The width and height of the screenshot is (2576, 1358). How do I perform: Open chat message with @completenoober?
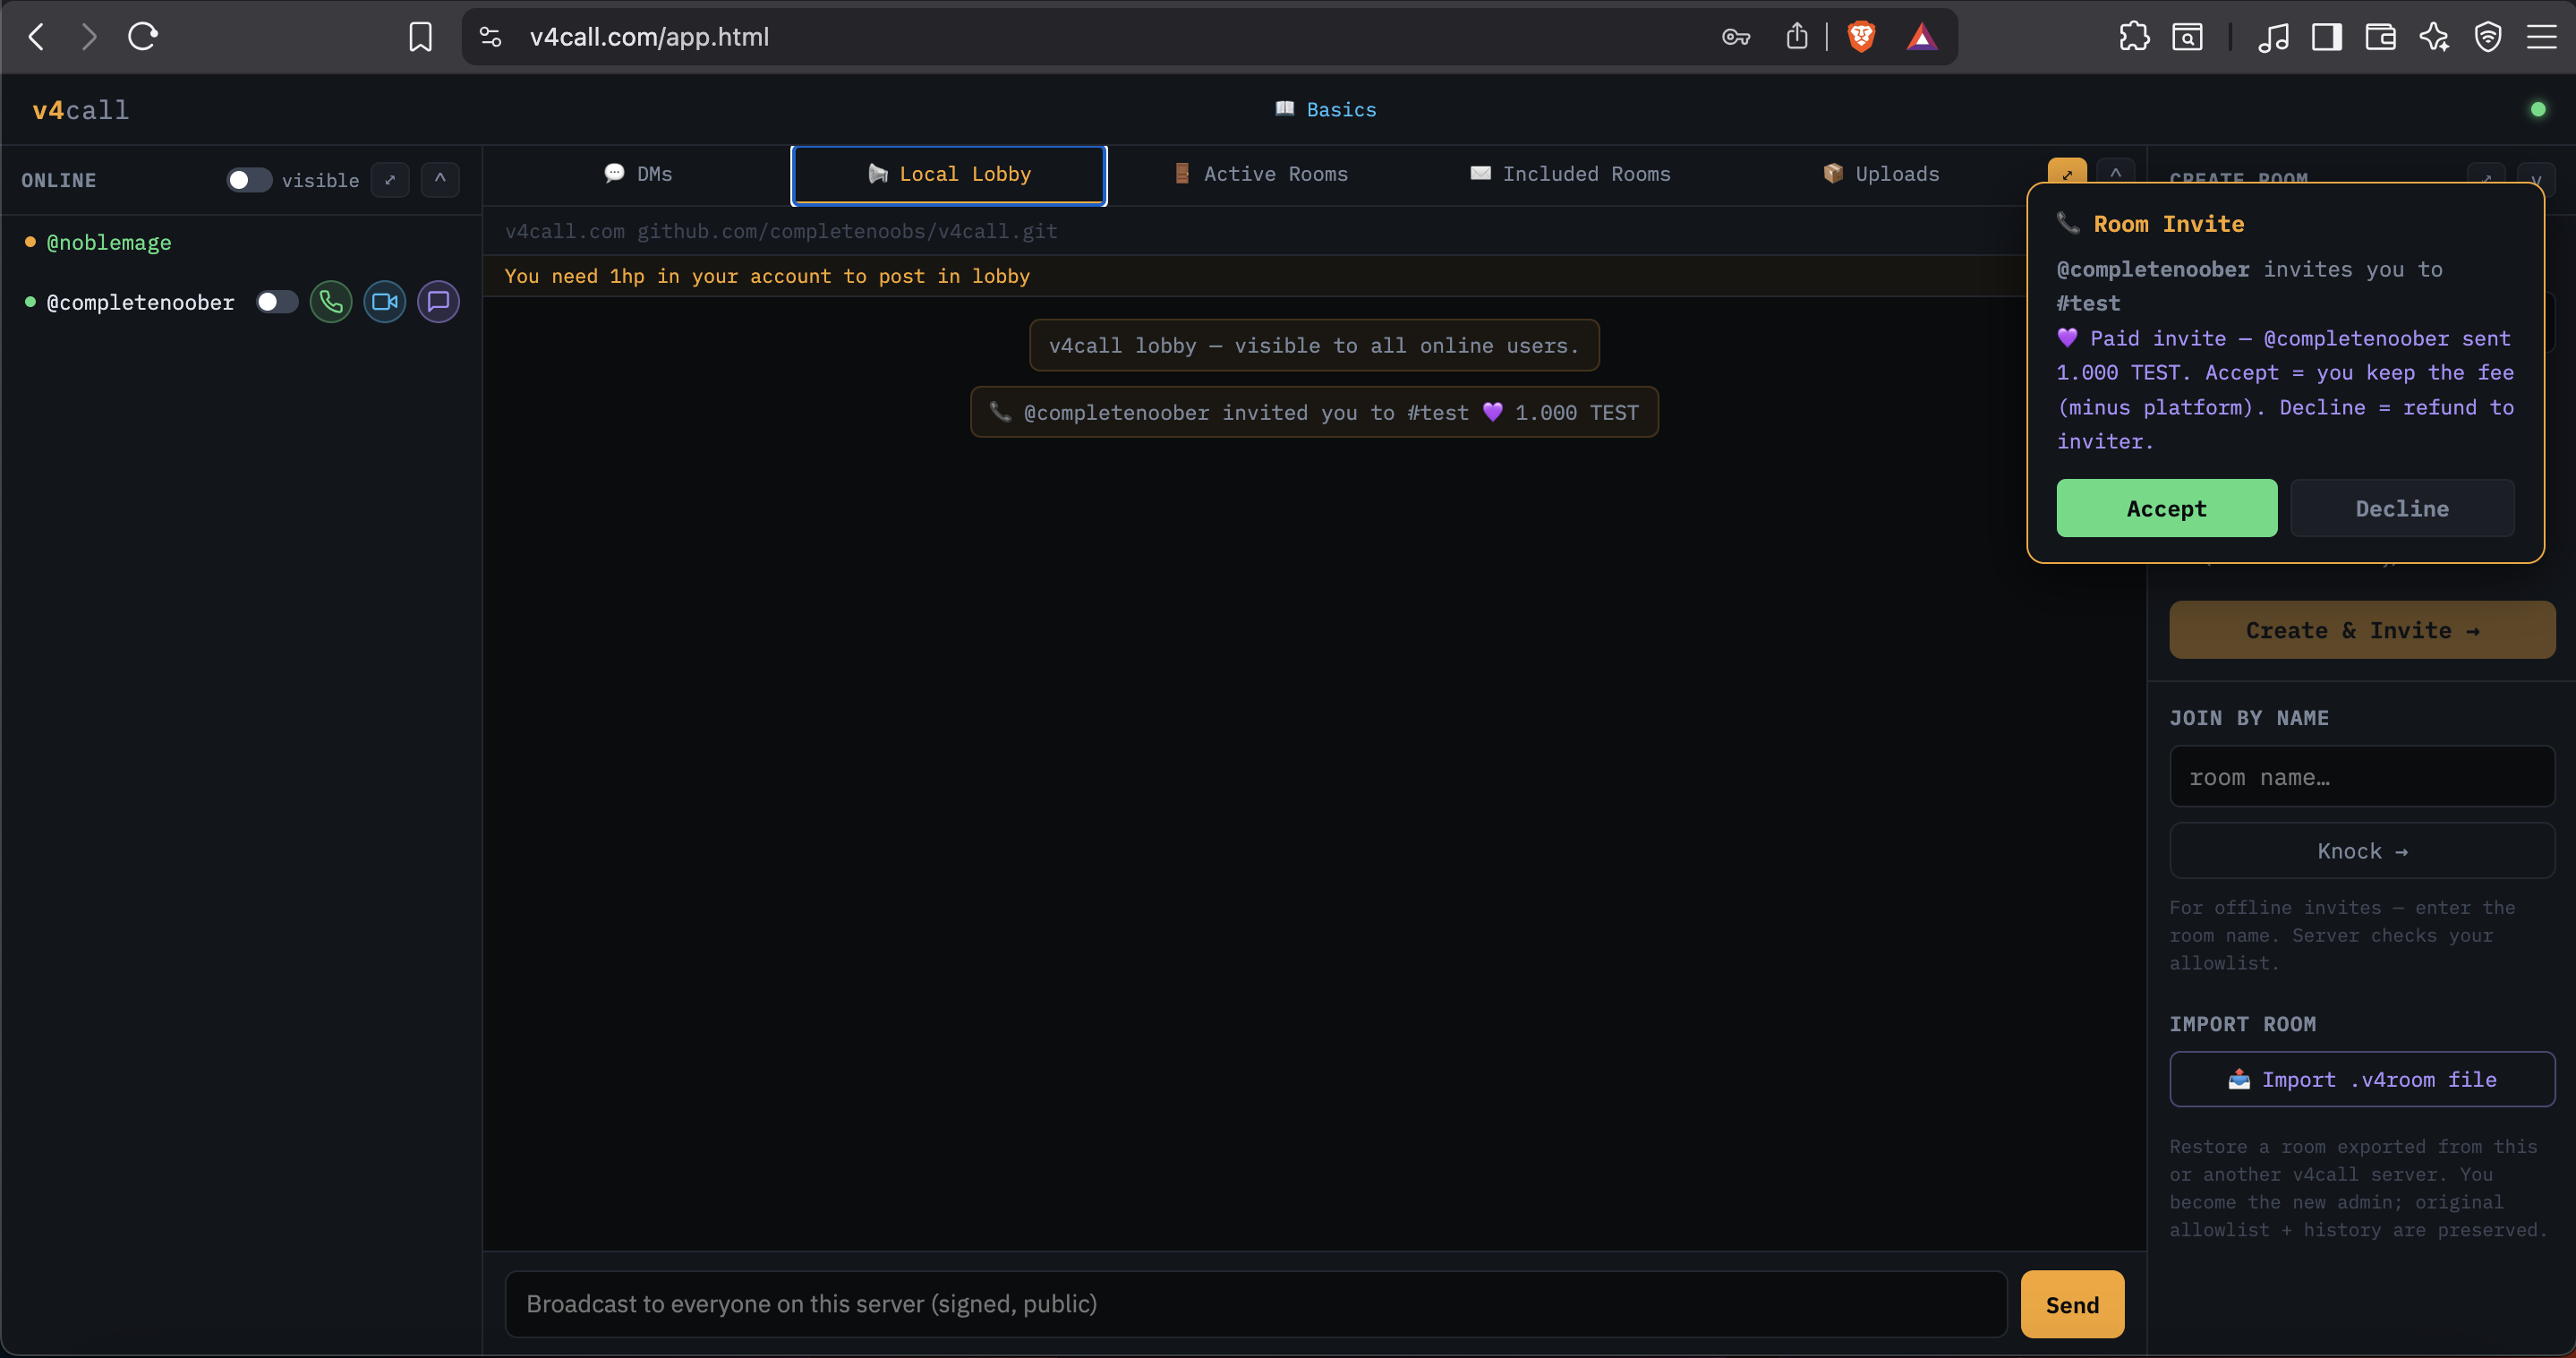pyautogui.click(x=438, y=302)
